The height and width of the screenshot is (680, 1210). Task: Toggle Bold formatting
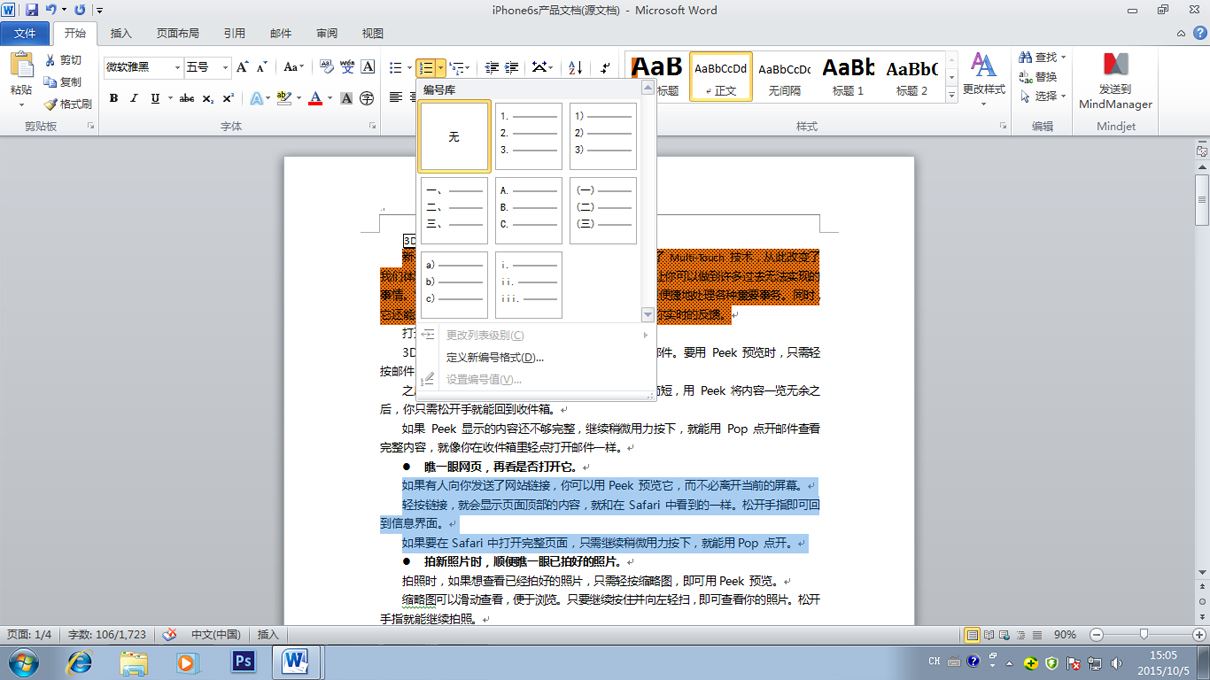coord(114,98)
